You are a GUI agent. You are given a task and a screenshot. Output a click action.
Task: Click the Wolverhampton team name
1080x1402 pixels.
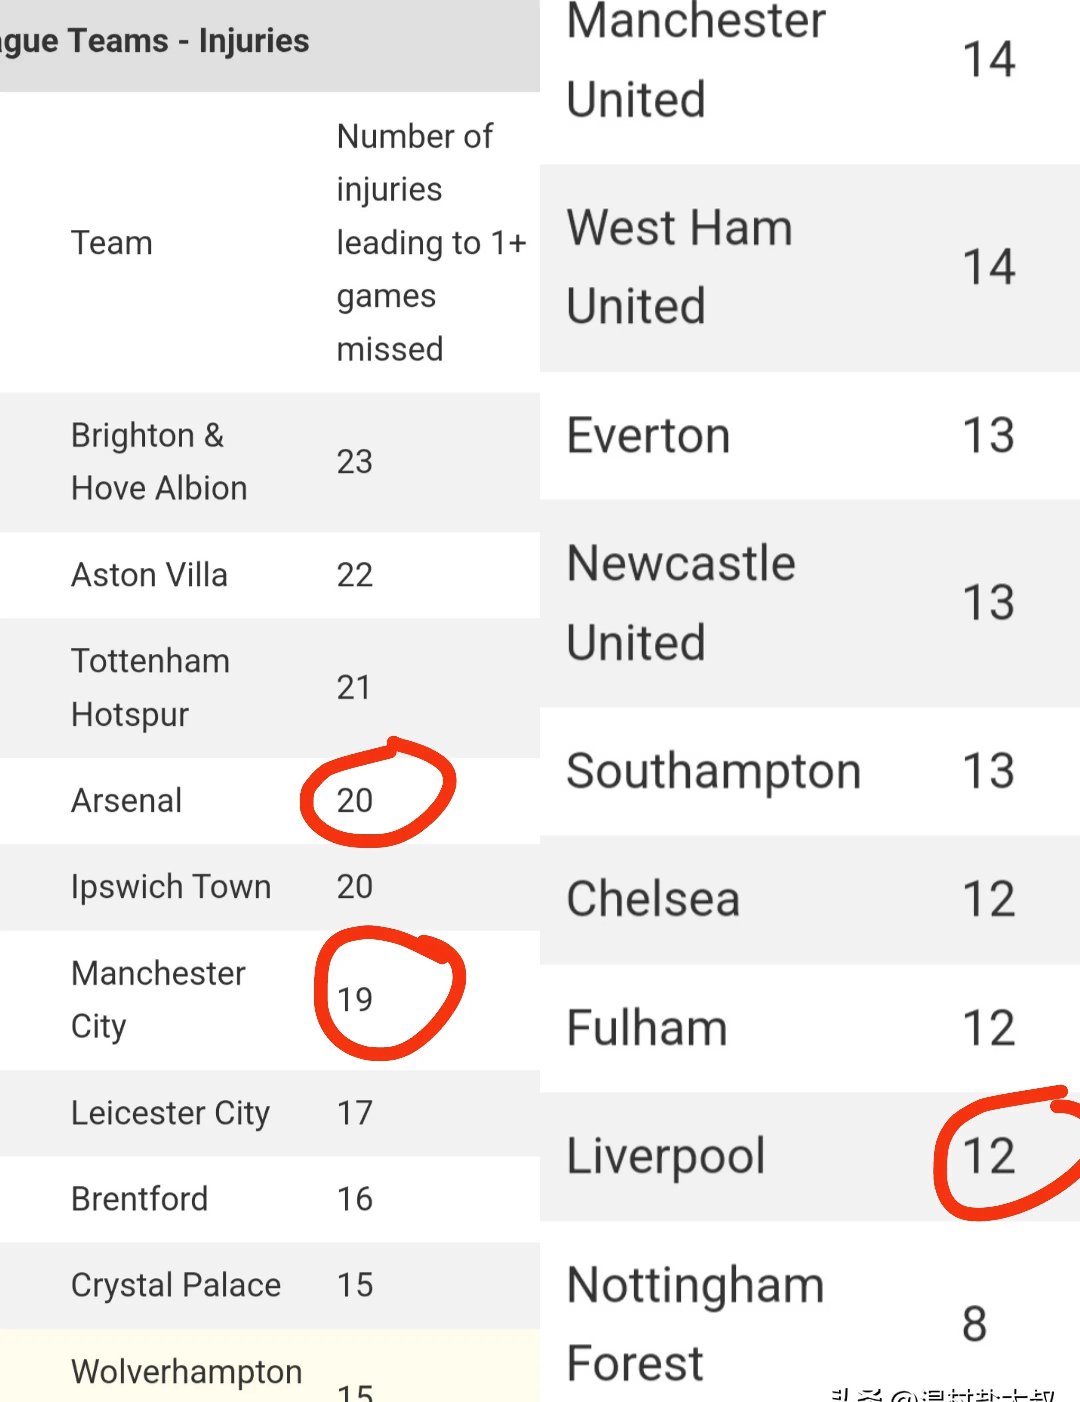(186, 1372)
